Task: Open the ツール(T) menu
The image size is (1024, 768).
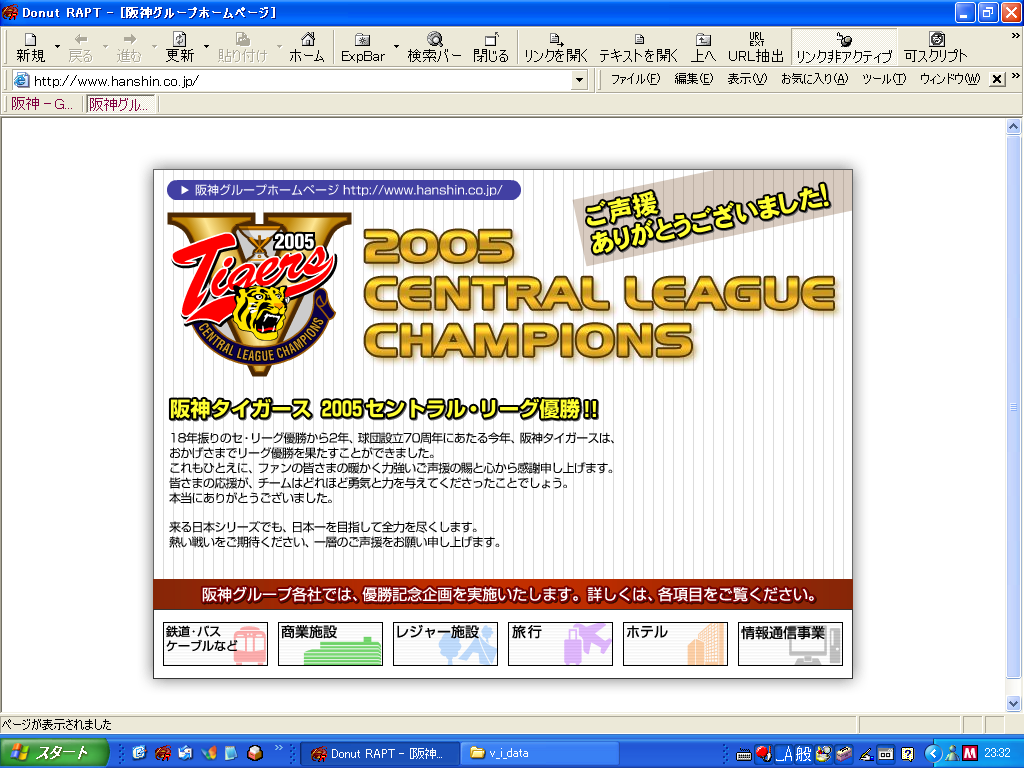Action: tap(883, 80)
